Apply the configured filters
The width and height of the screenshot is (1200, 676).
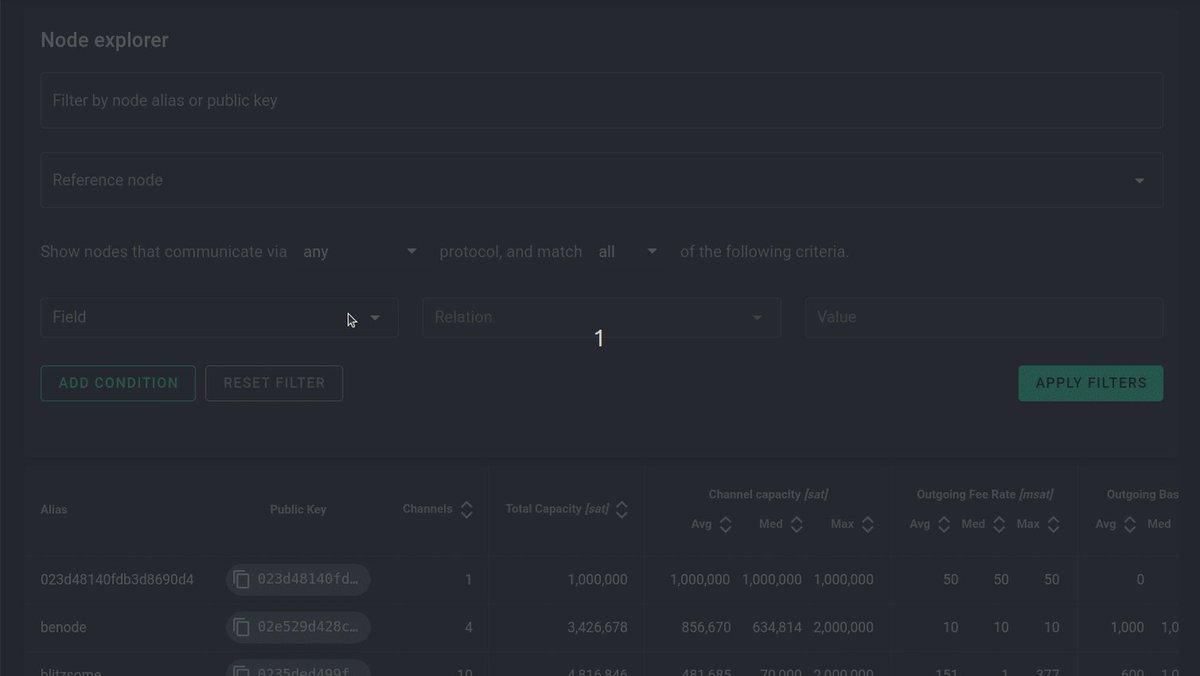(1090, 383)
